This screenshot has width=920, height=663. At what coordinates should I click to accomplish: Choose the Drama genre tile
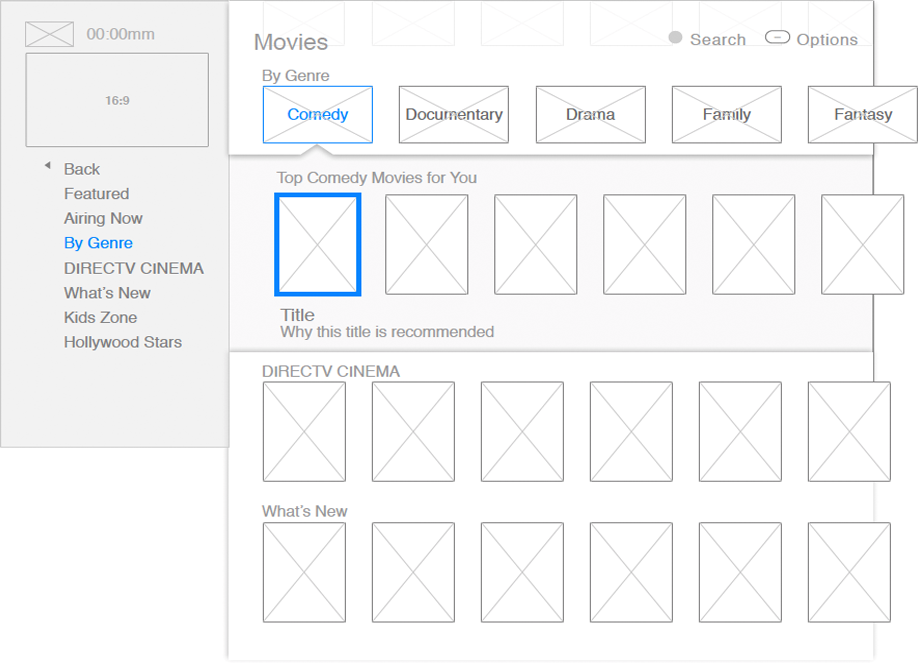pos(590,114)
